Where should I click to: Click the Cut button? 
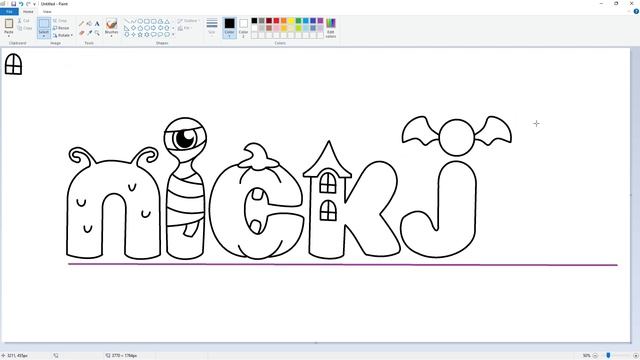(24, 20)
